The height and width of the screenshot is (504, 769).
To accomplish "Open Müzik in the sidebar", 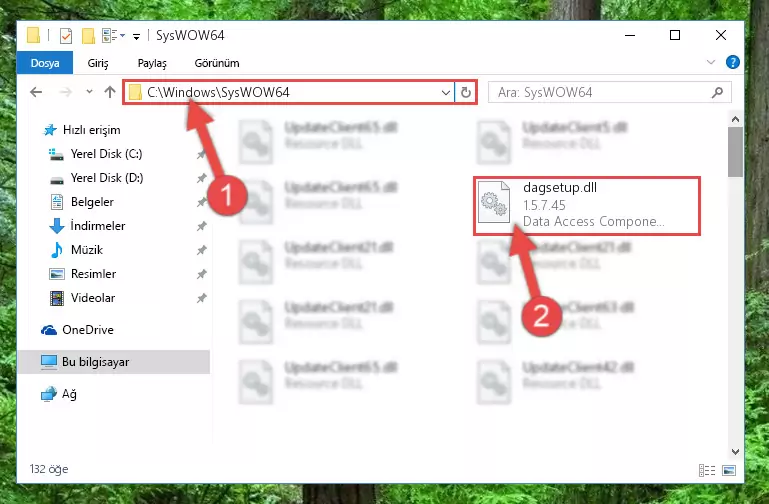I will pos(87,250).
